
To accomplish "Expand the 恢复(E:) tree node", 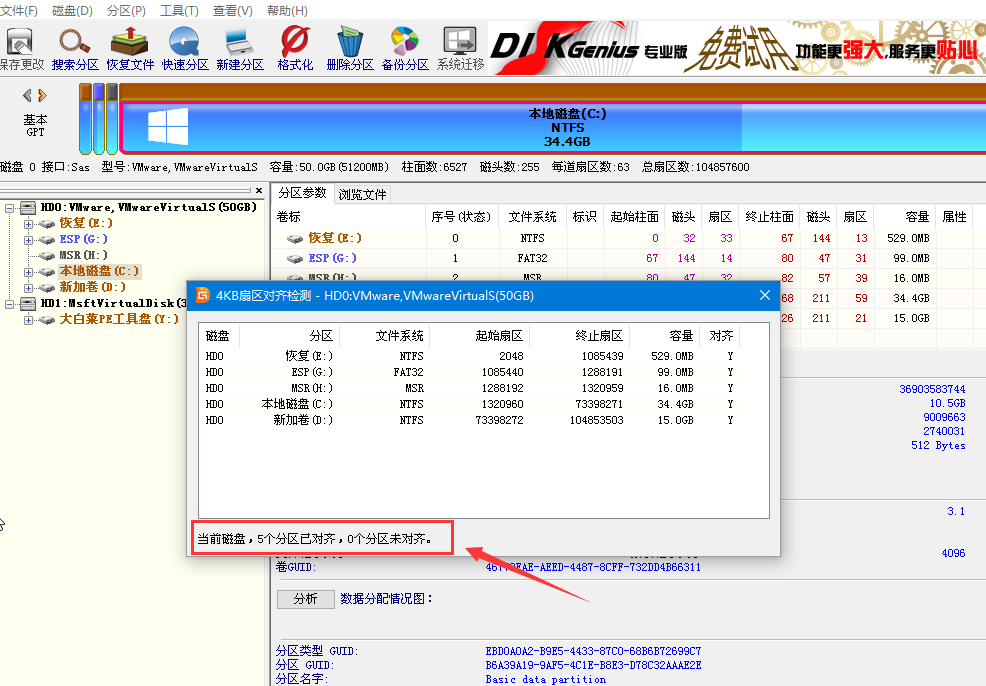I will click(28, 224).
